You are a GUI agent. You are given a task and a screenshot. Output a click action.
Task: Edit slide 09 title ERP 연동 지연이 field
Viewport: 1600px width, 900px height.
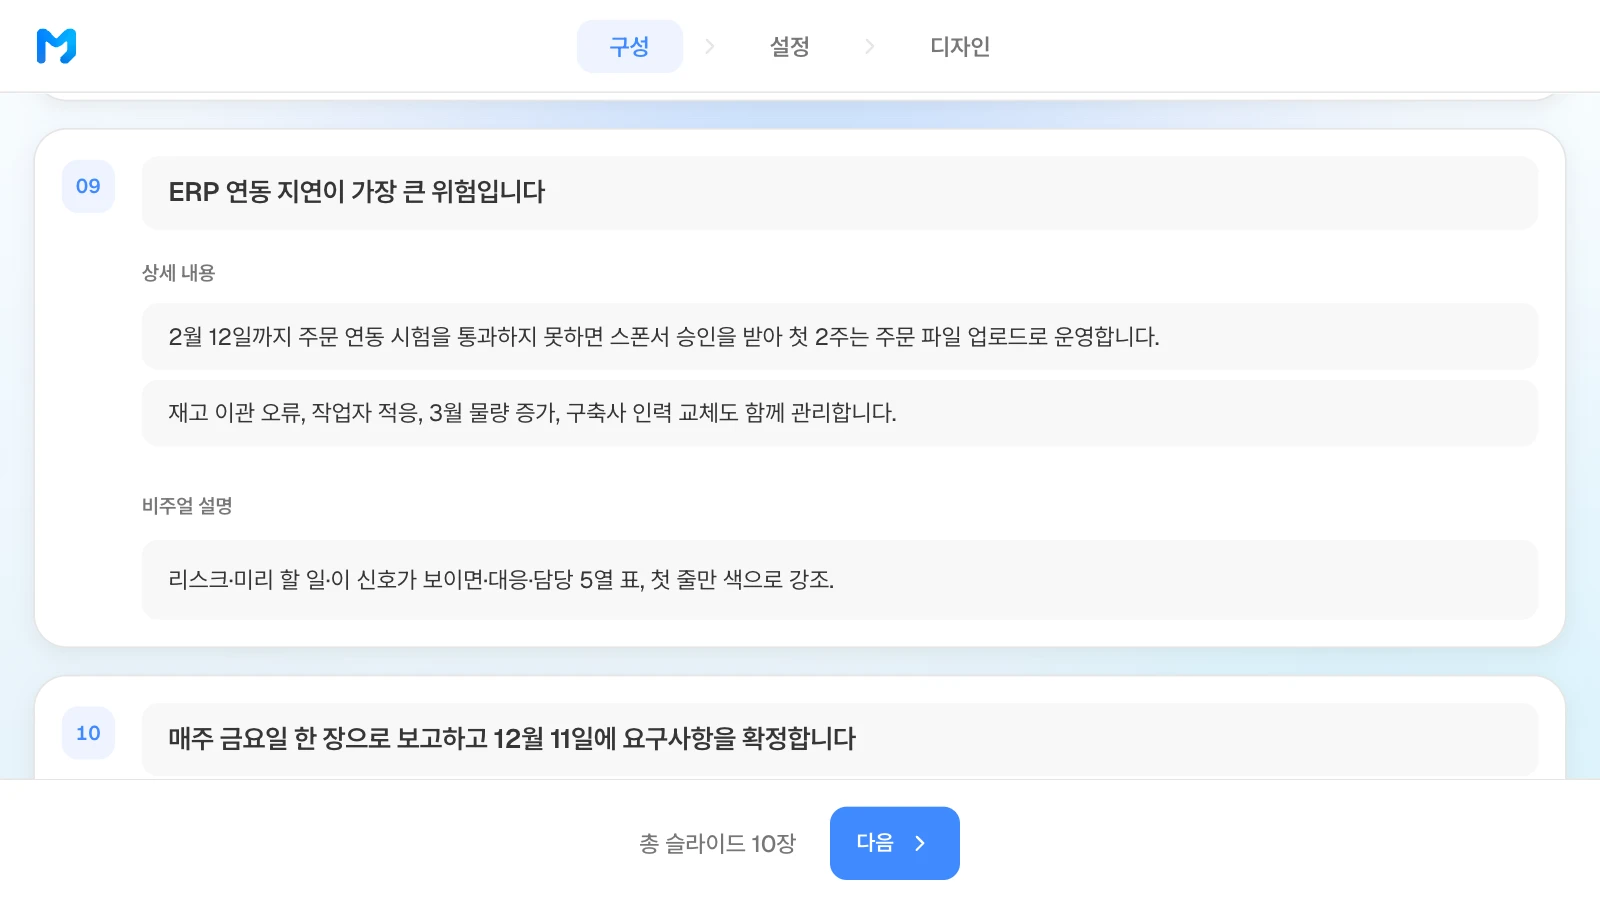click(x=840, y=192)
